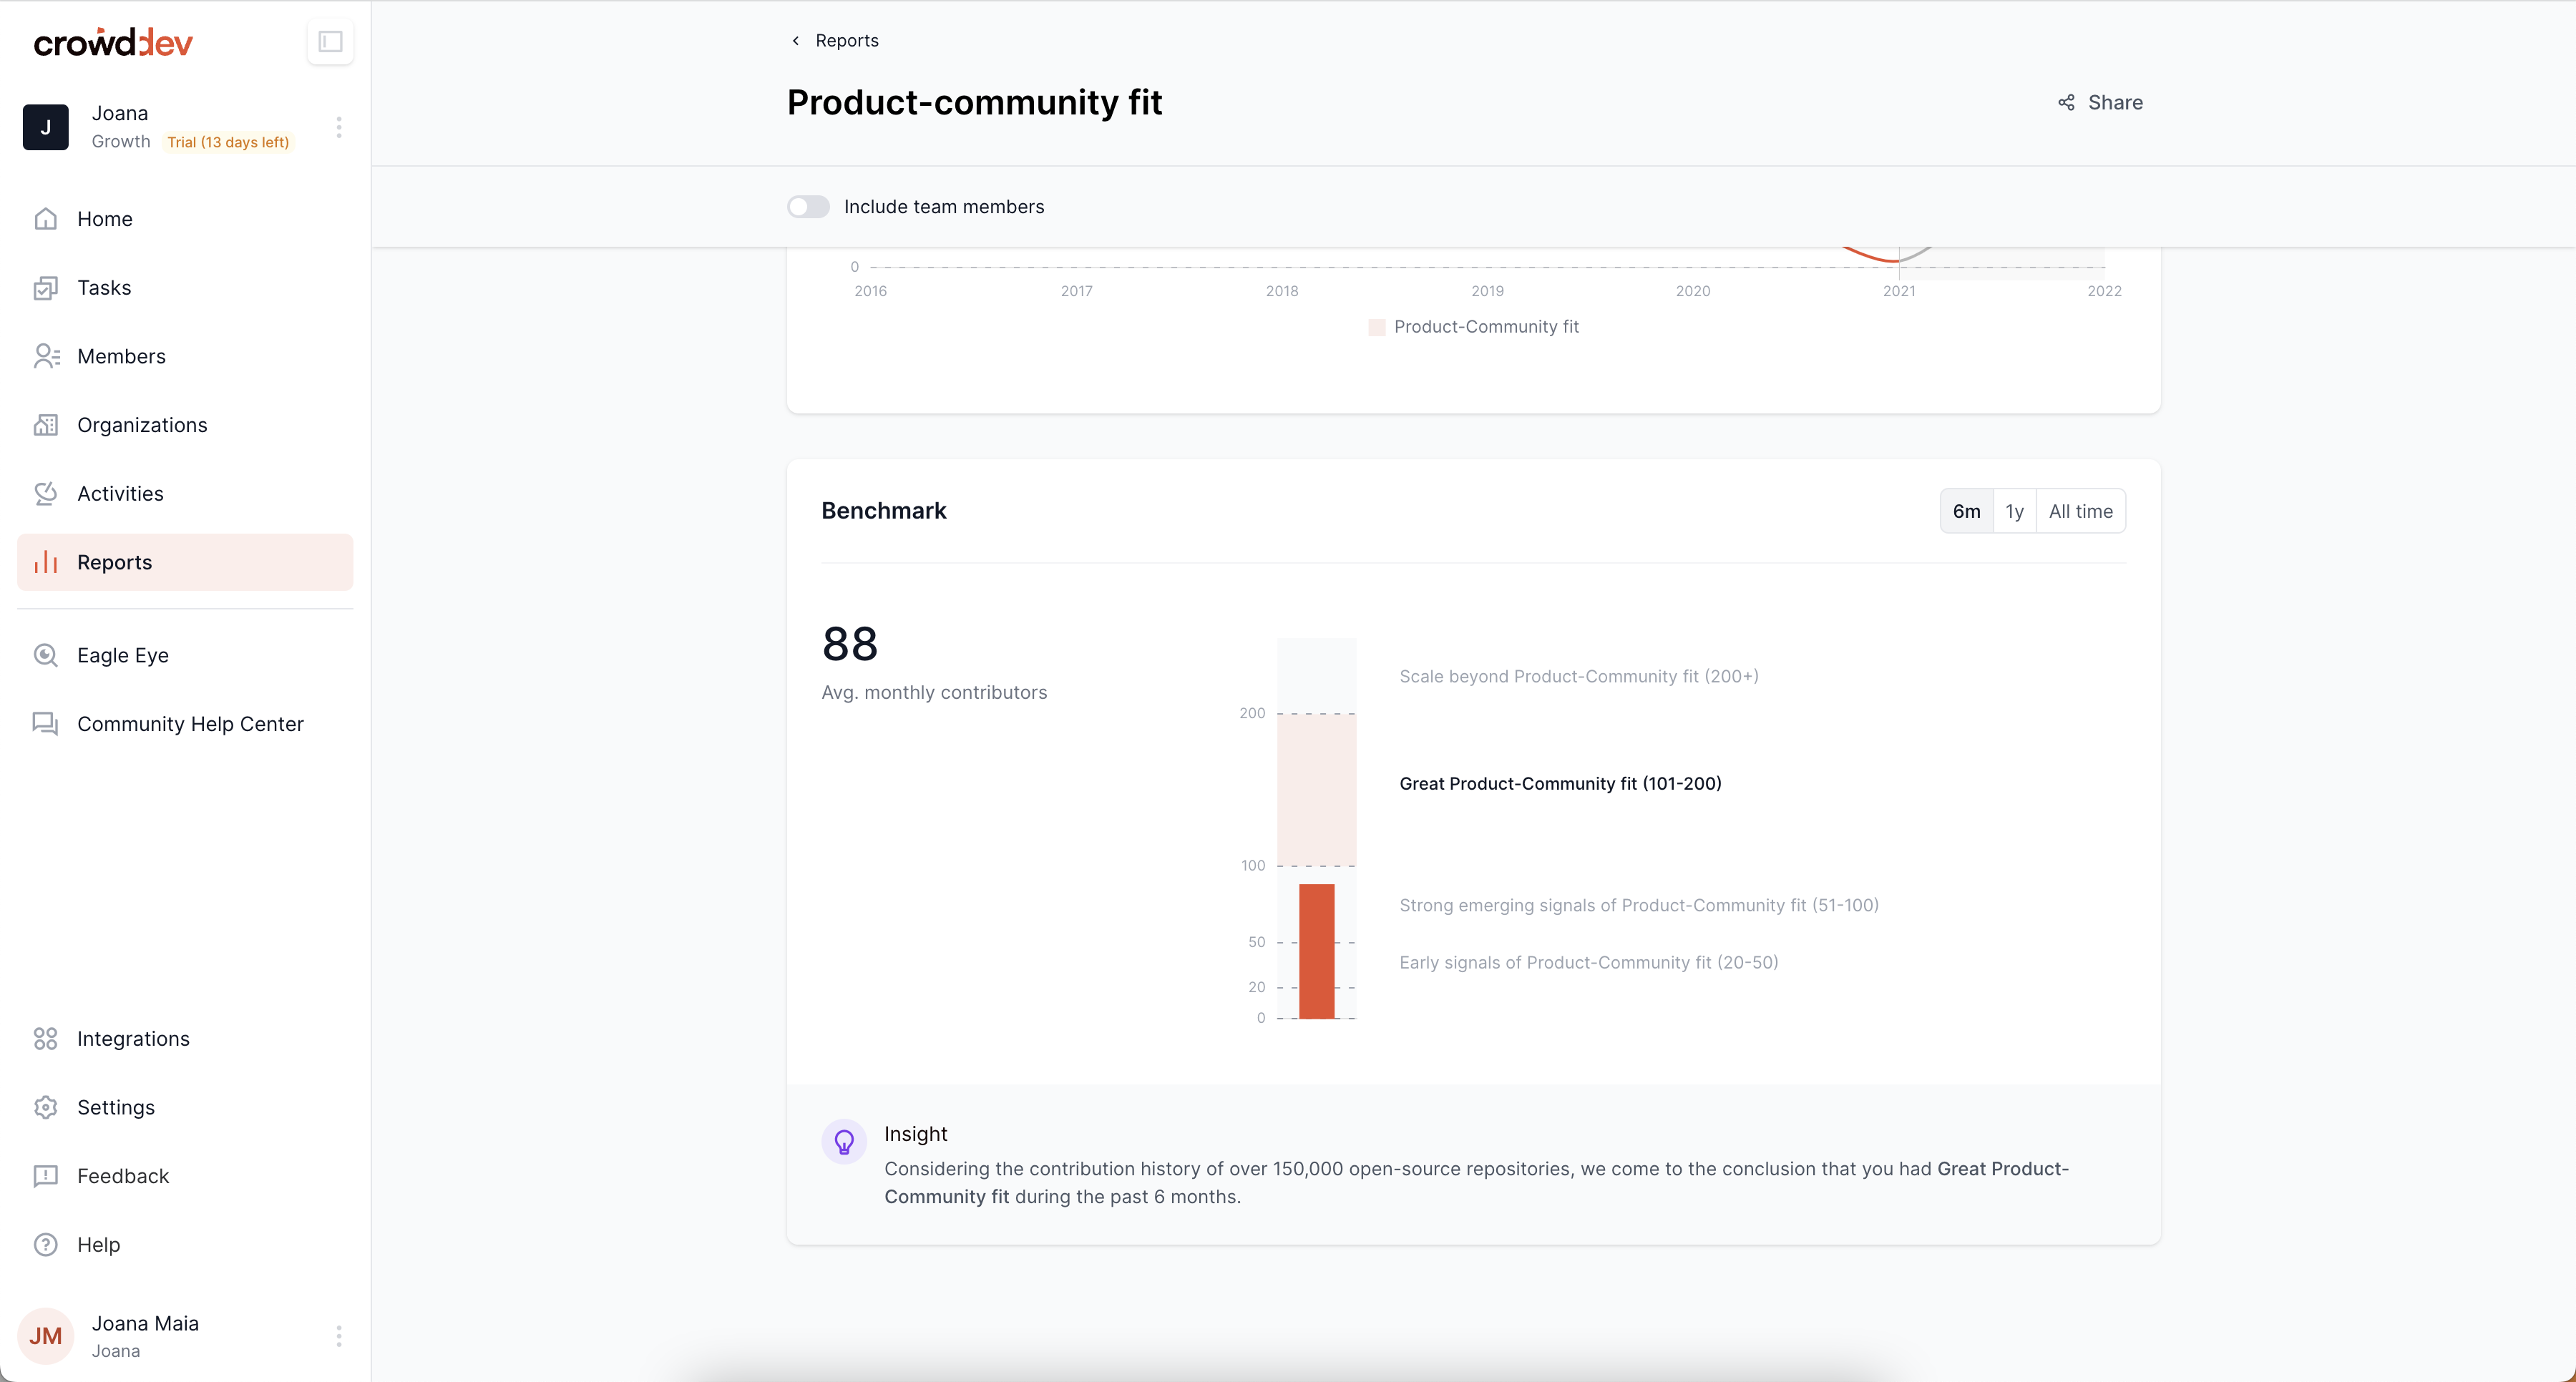Image resolution: width=2576 pixels, height=1382 pixels.
Task: Open Tasks via its checklist icon
Action: [46, 288]
